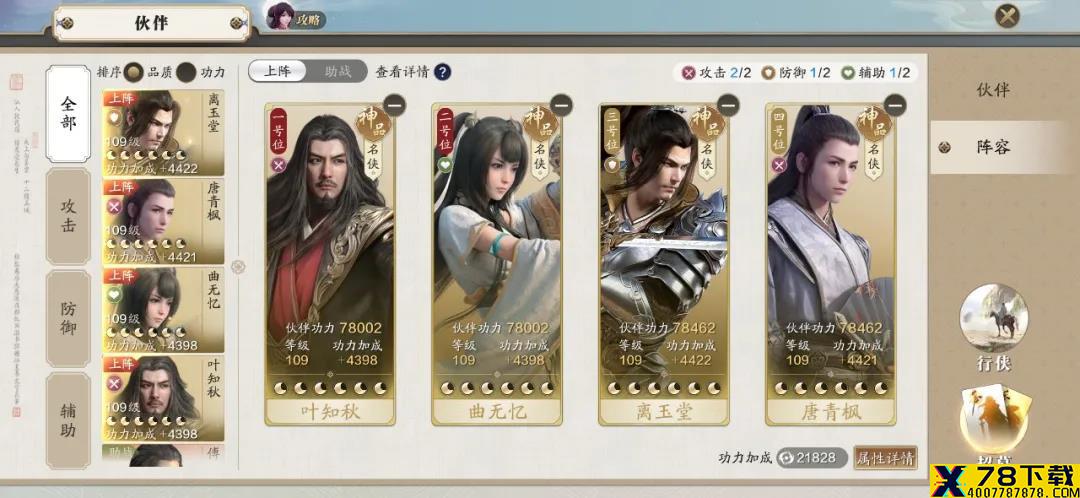Open the 伙伴 side menu item

[x=993, y=90]
